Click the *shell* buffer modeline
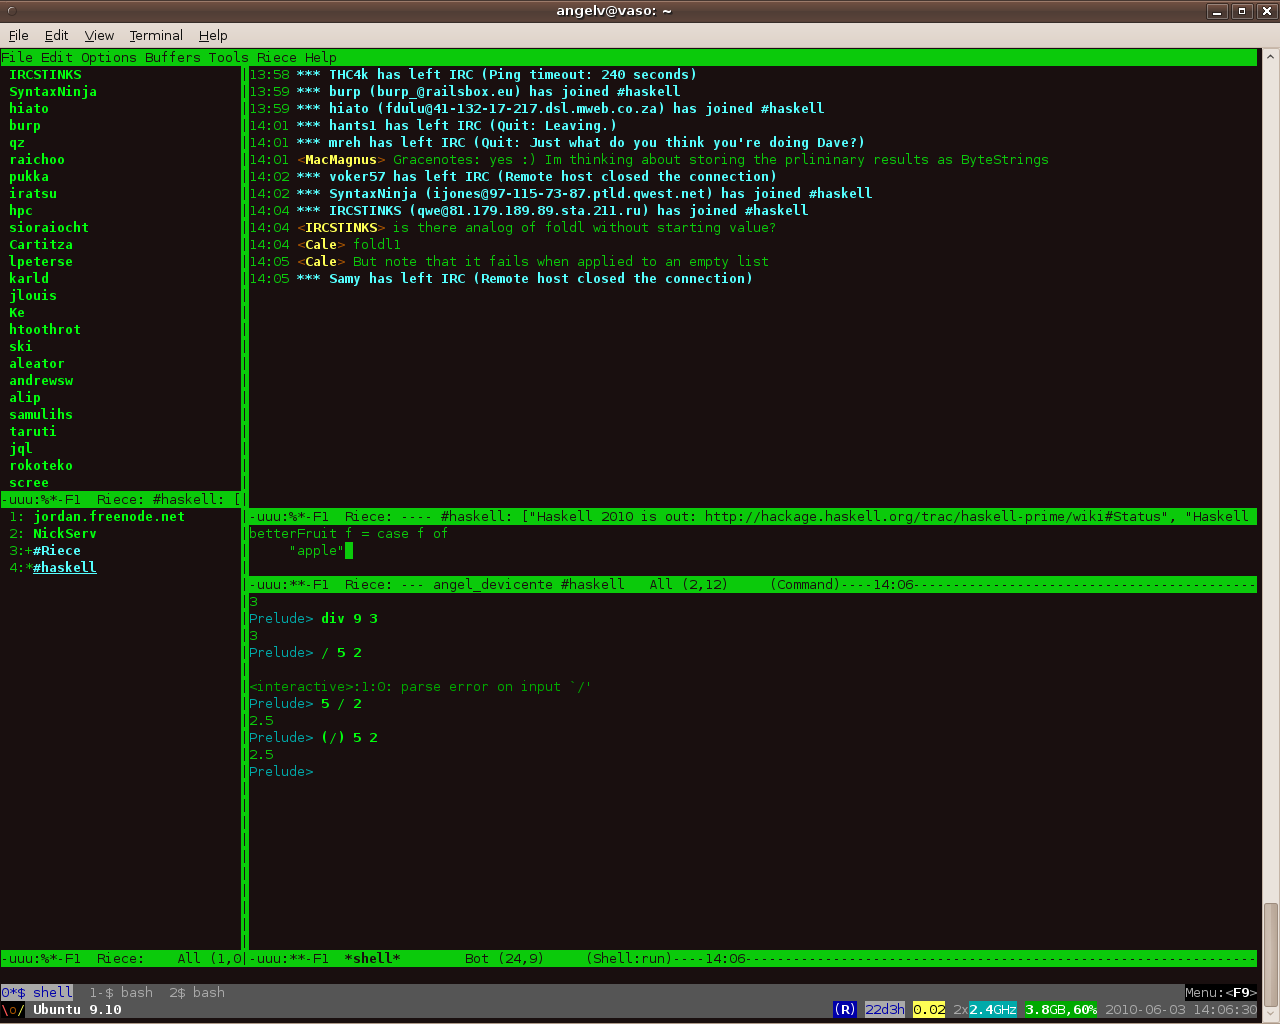The image size is (1280, 1024). pyautogui.click(x=752, y=959)
